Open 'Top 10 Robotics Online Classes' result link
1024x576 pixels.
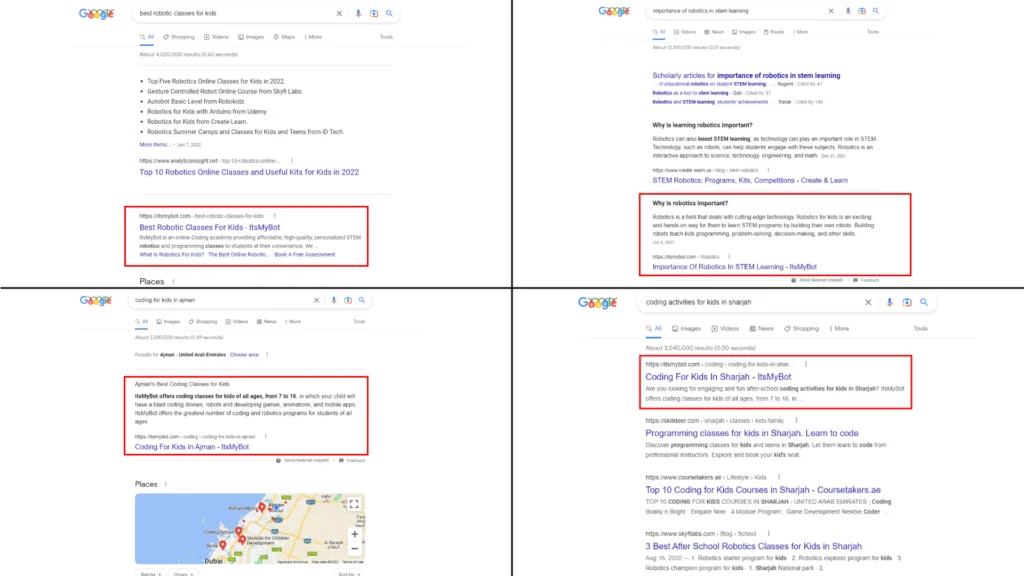pyautogui.click(x=249, y=172)
